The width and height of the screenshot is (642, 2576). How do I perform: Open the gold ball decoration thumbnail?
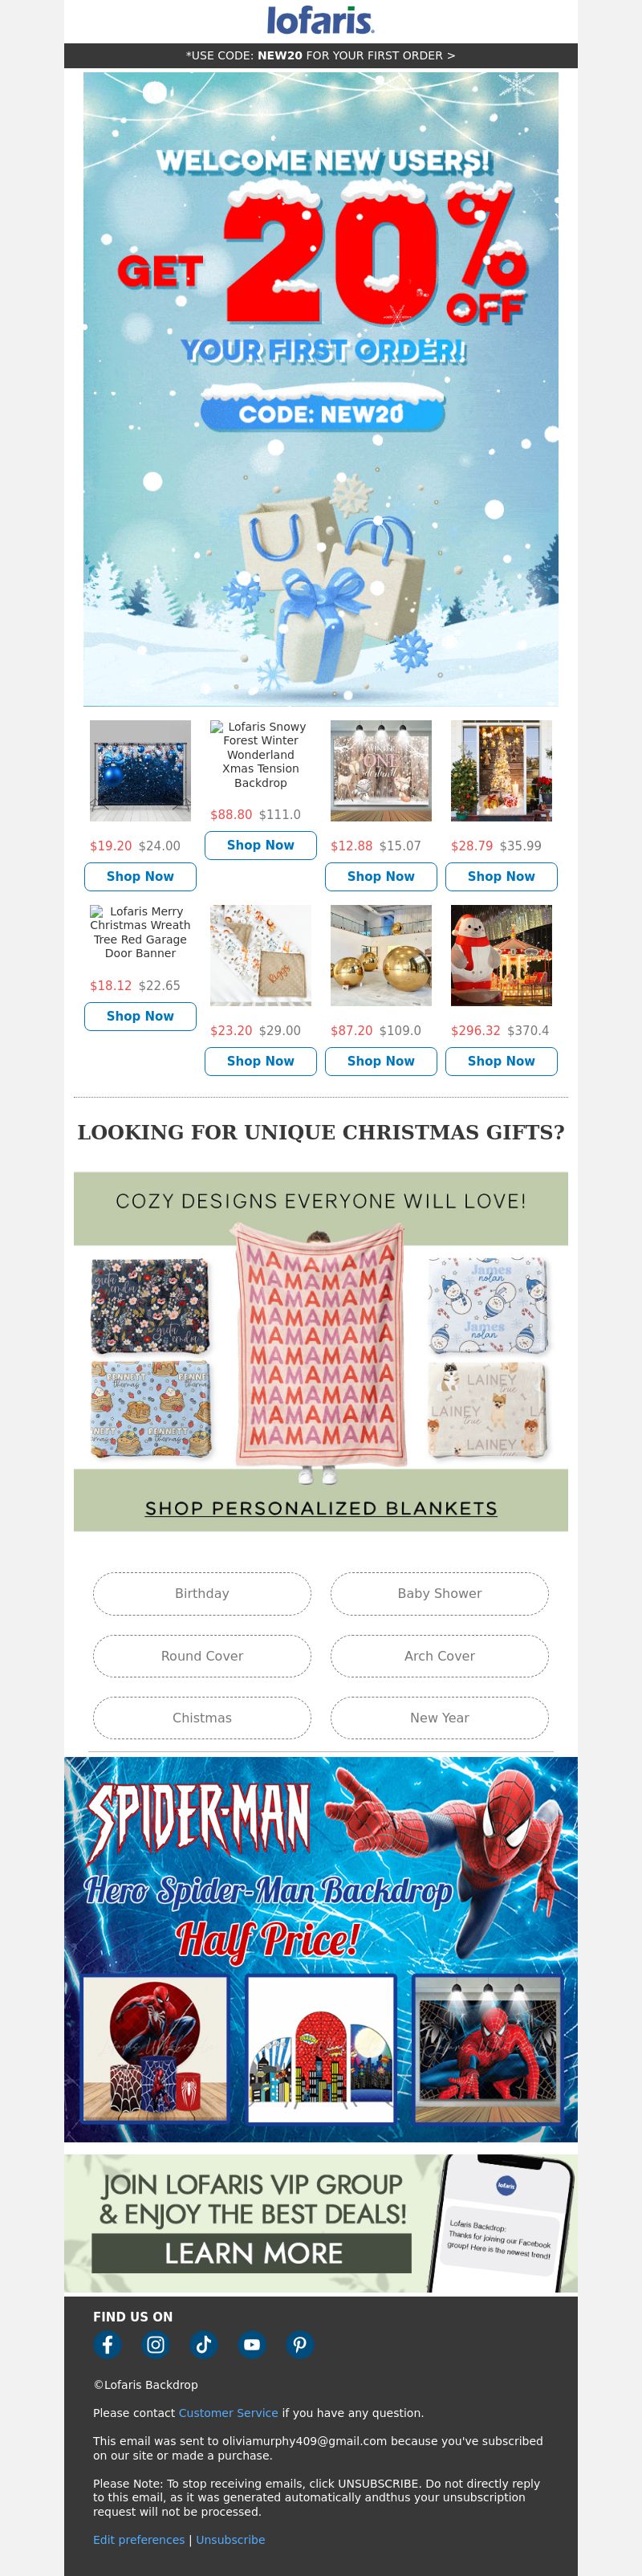(381, 956)
